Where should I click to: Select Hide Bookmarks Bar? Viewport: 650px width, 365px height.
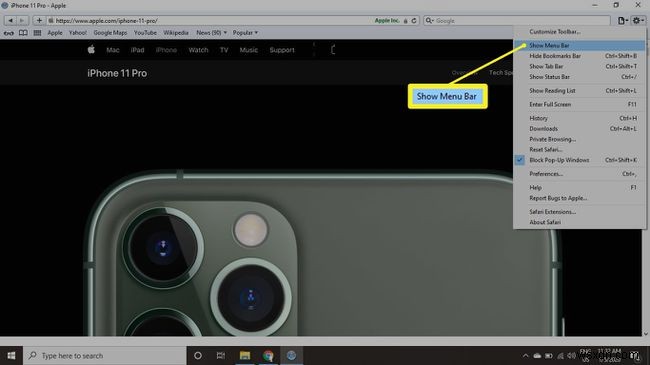coord(580,56)
